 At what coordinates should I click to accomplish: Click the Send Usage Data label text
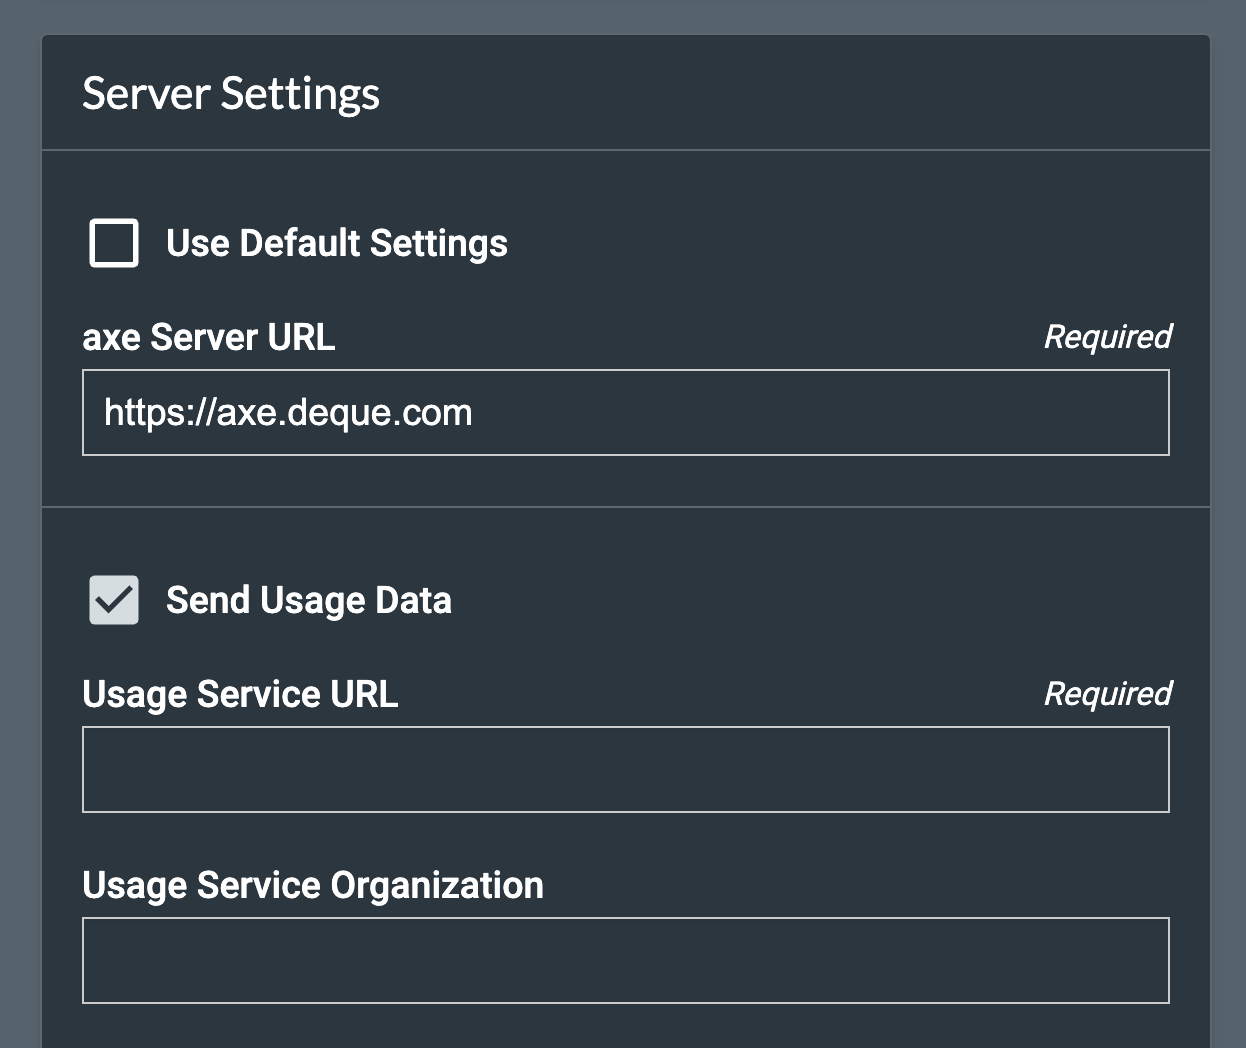[x=309, y=600]
